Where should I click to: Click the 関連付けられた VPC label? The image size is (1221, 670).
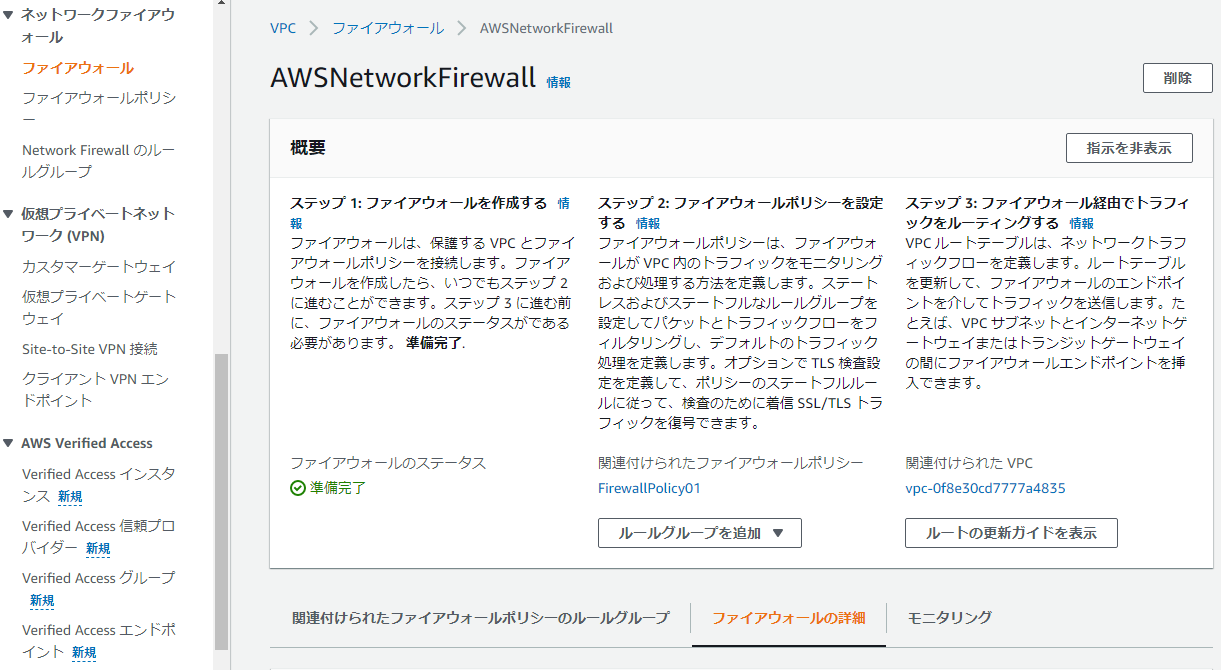[x=969, y=463]
